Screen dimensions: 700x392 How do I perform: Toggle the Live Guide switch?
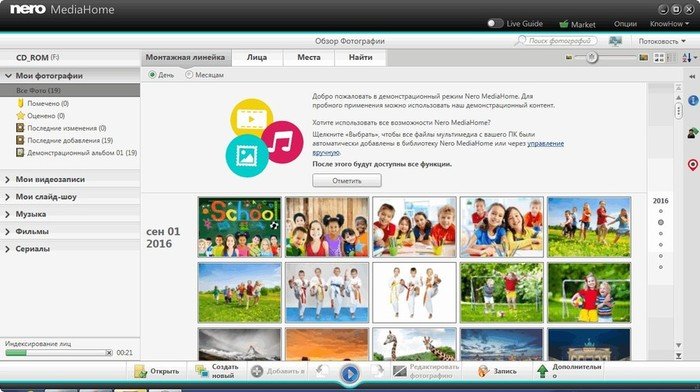495,23
